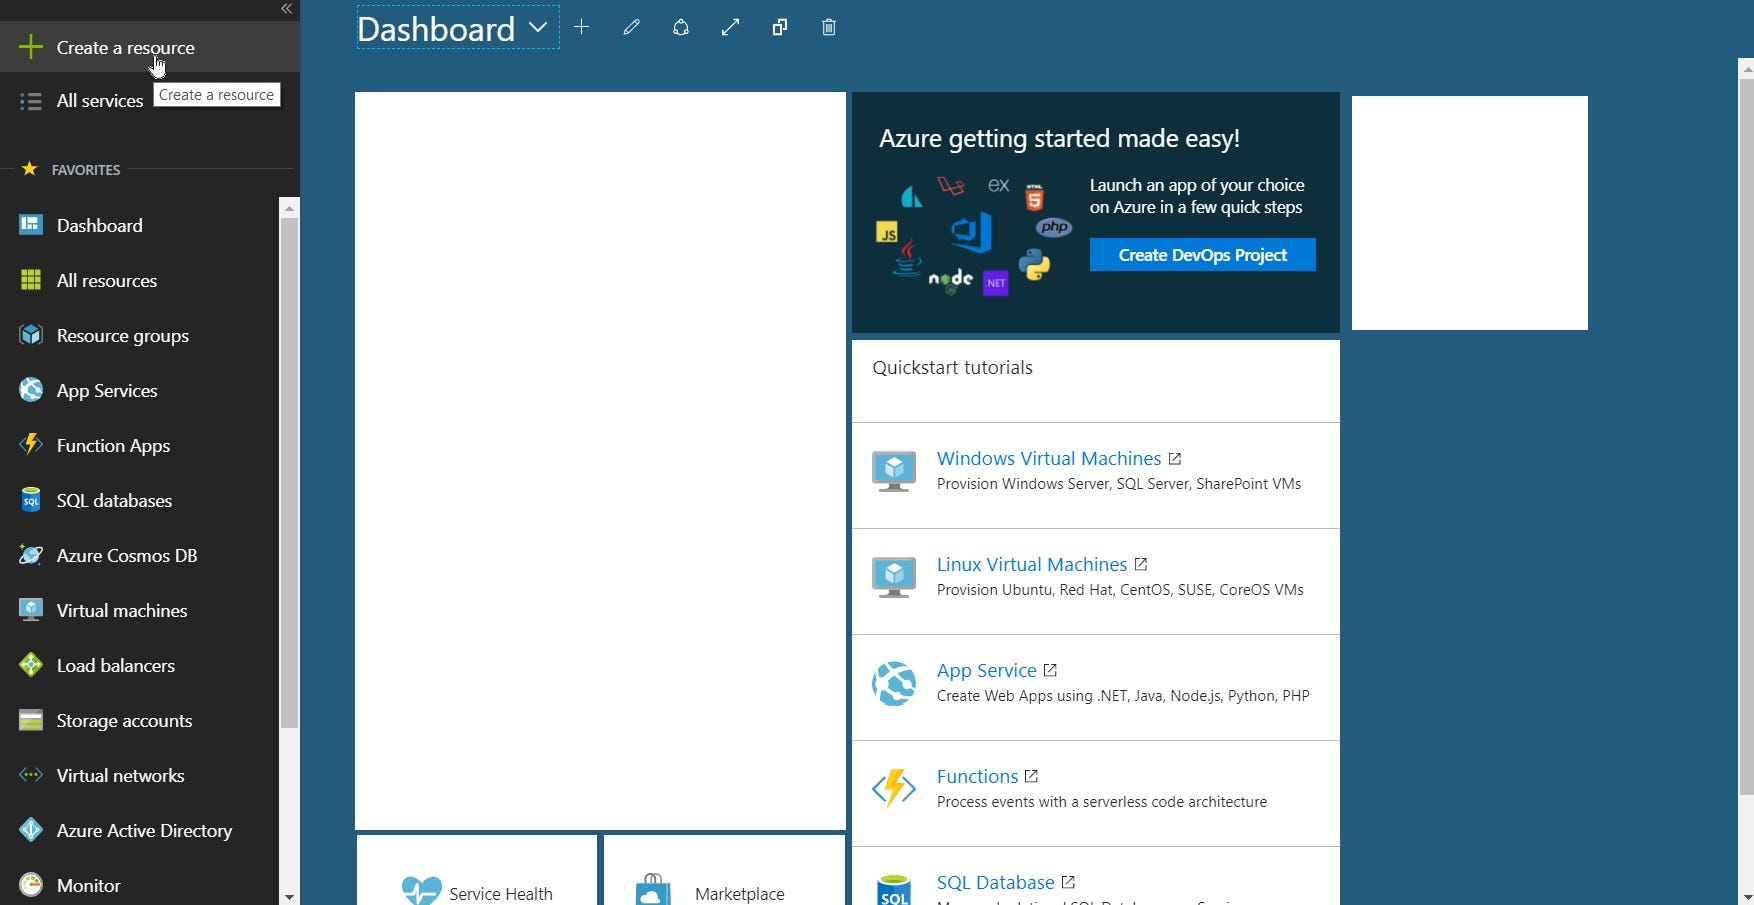Viewport: 1754px width, 905px height.
Task: Click the dashboard page scrollbar down arrow
Action: pos(1746,897)
